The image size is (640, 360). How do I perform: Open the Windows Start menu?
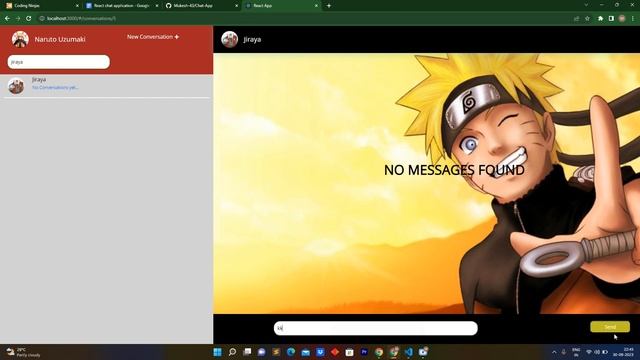(x=218, y=352)
